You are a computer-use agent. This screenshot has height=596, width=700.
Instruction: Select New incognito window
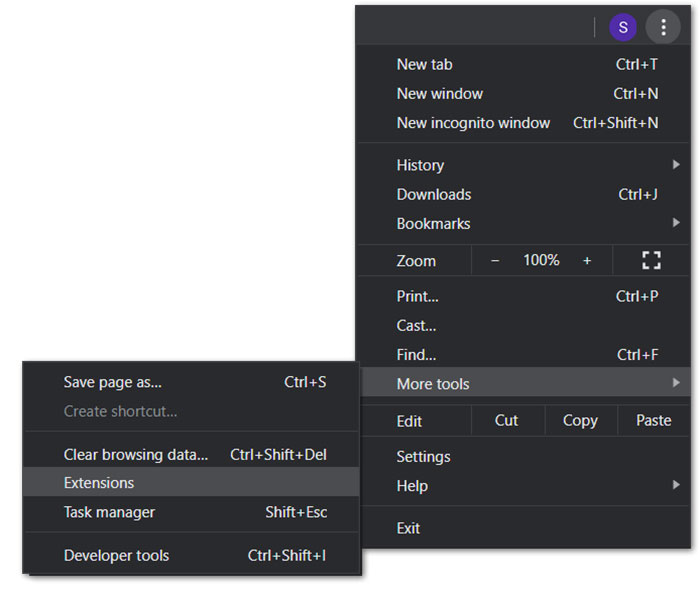473,123
